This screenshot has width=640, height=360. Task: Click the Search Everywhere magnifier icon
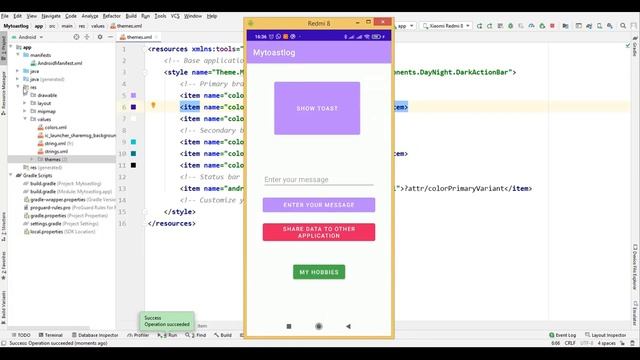pyautogui.click(x=623, y=26)
